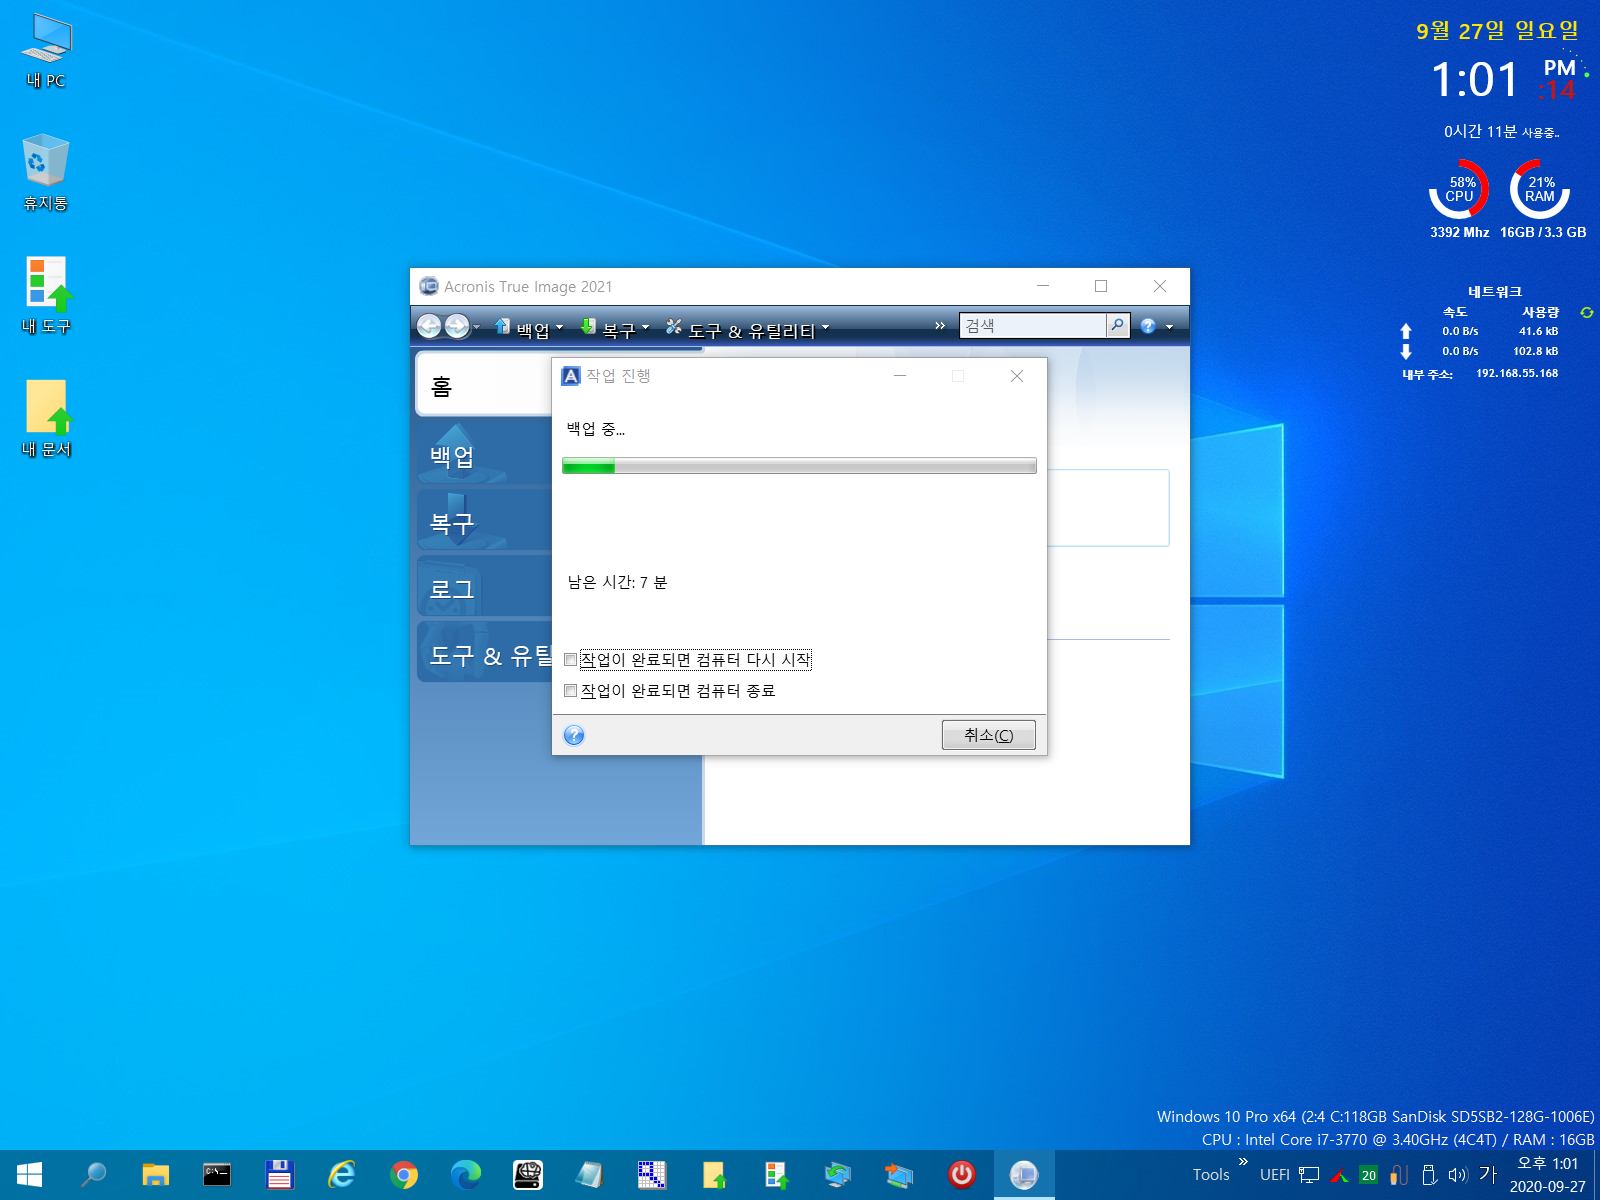Screen dimensions: 1600x1200
Task: Click the USB safely remove tray icon
Action: [1429, 1175]
